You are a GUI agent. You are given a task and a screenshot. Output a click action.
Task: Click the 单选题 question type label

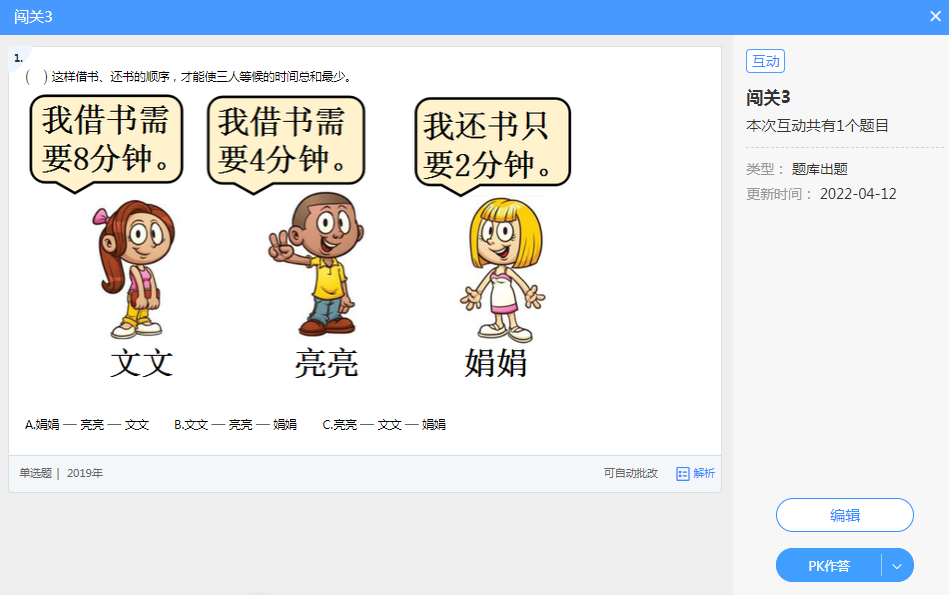pos(35,474)
